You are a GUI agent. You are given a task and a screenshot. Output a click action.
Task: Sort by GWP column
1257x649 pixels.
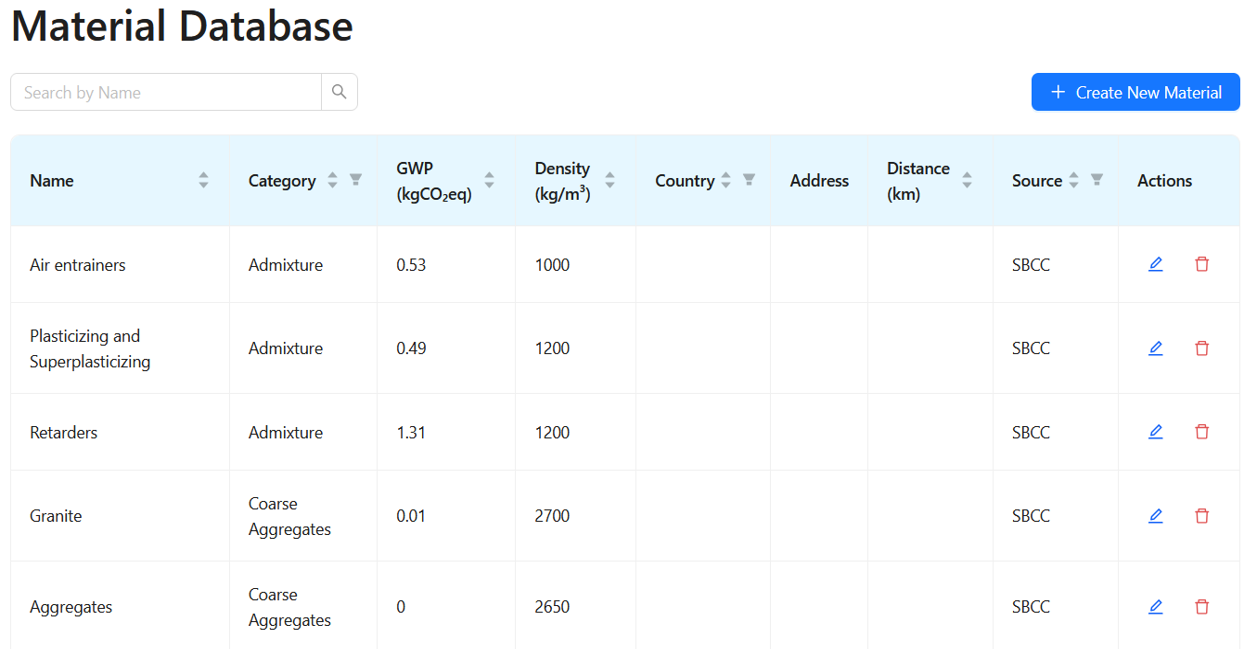point(489,181)
